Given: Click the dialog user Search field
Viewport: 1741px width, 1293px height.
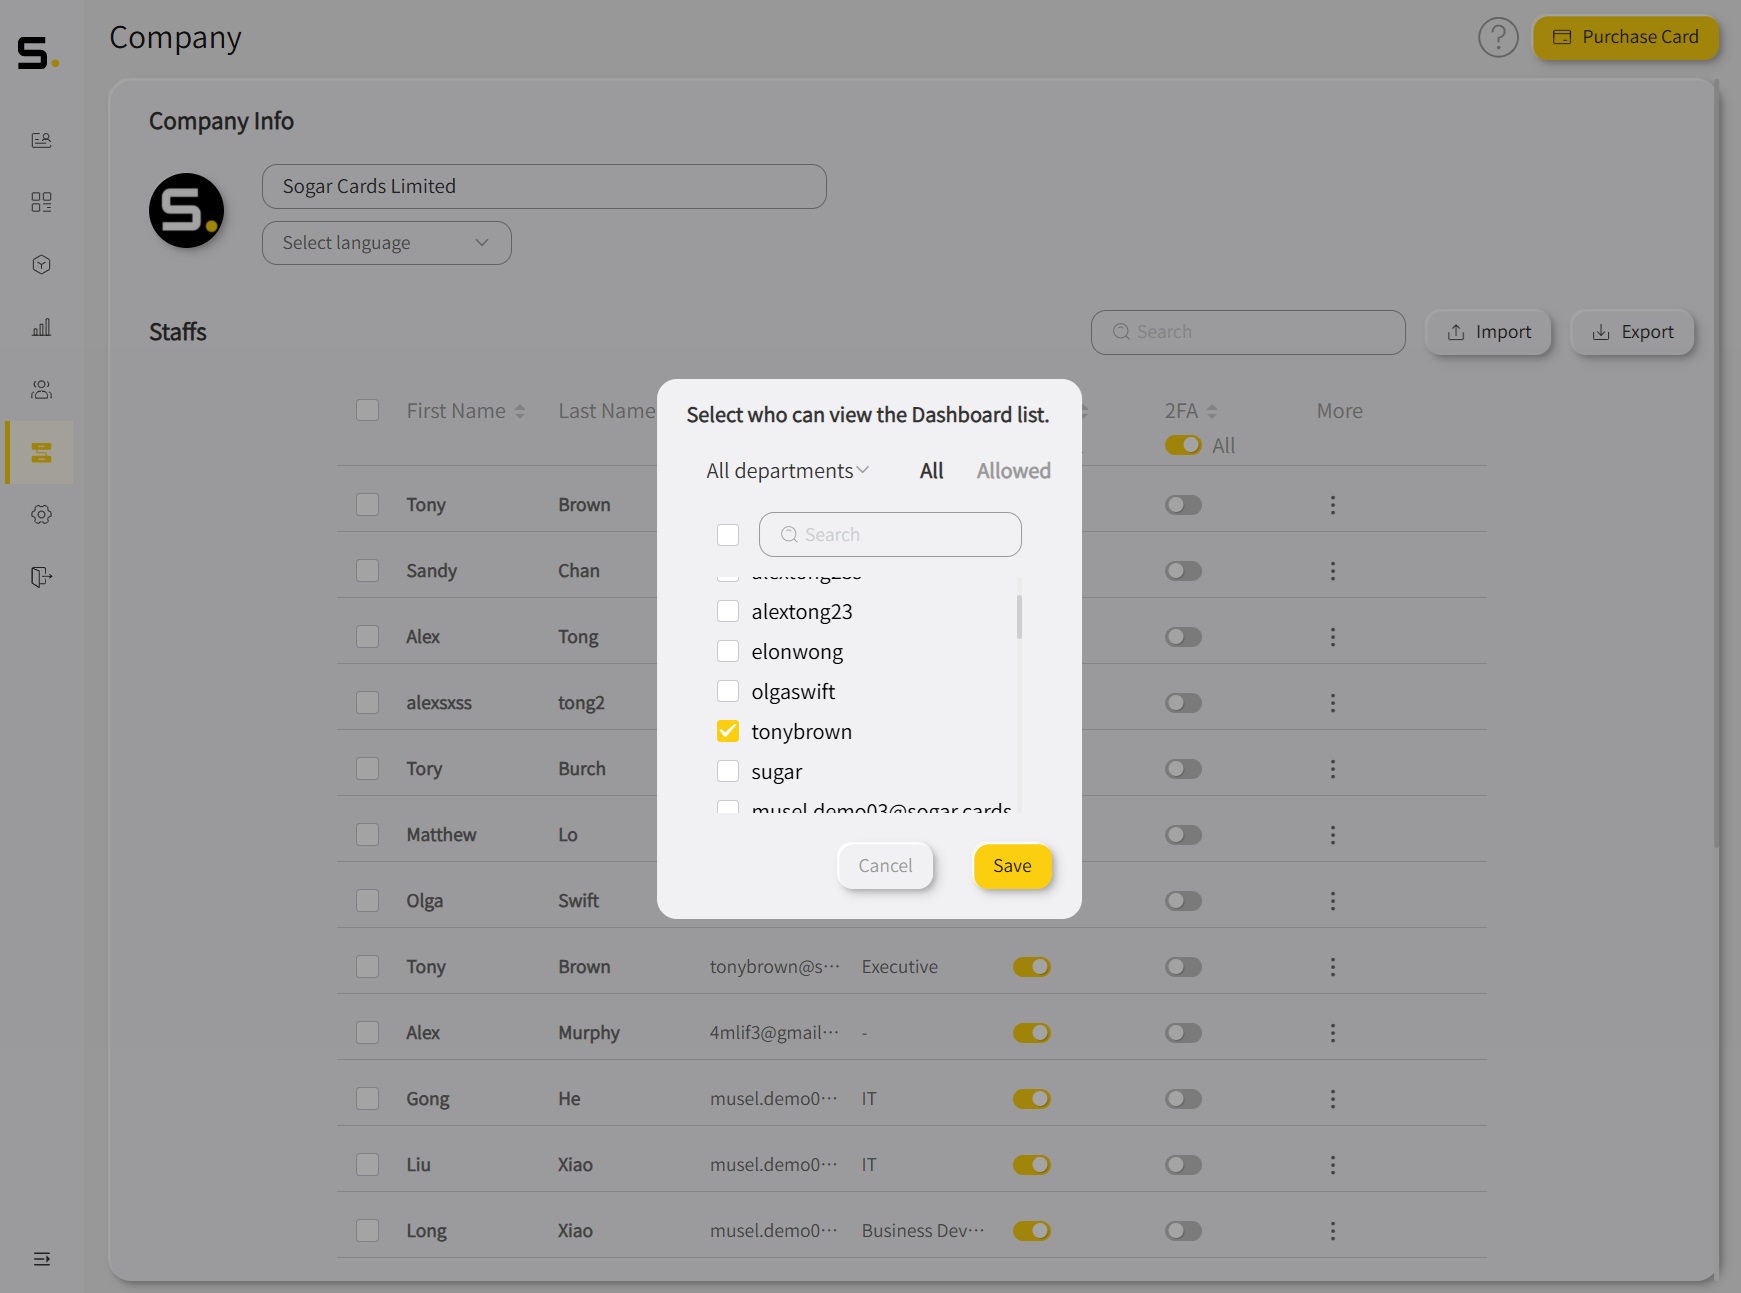Looking at the screenshot, I should pos(890,535).
